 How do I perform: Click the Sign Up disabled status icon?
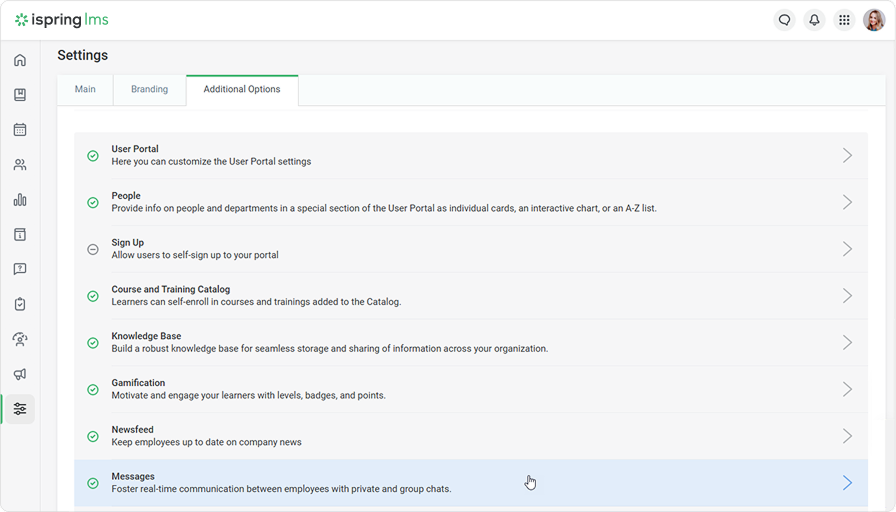93,249
